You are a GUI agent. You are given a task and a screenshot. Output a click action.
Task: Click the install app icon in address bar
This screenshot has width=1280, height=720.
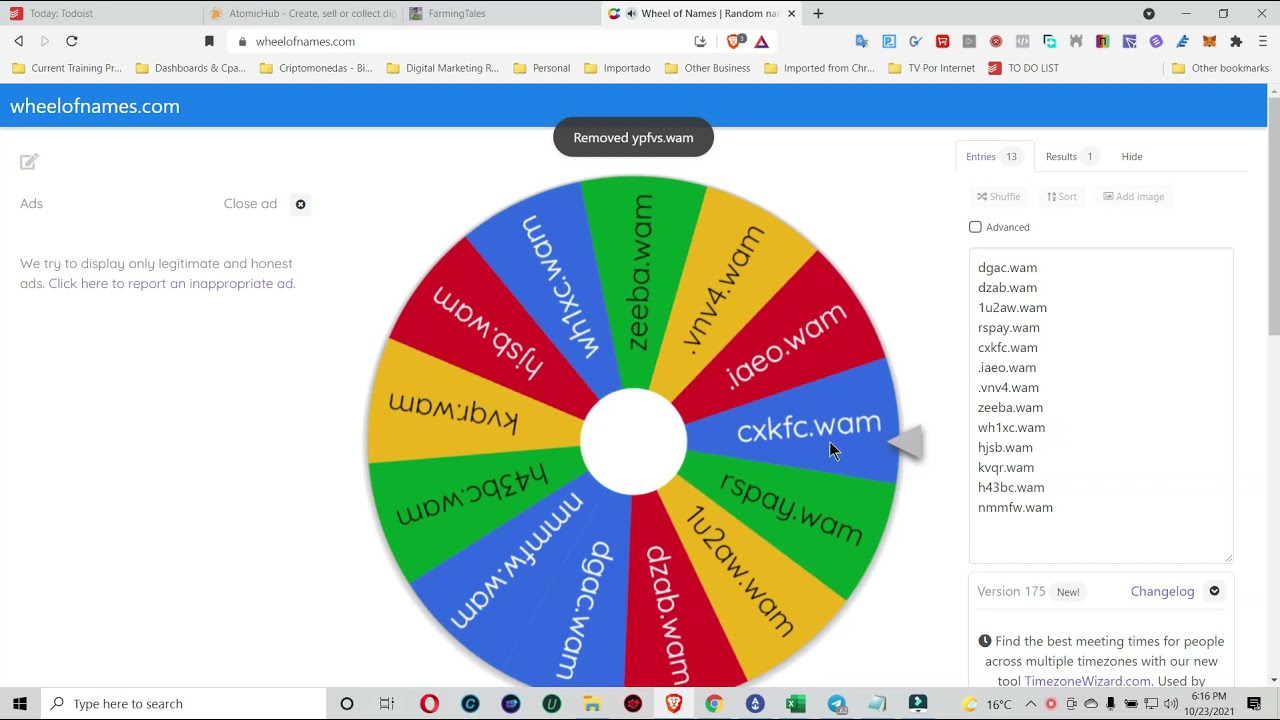[700, 41]
